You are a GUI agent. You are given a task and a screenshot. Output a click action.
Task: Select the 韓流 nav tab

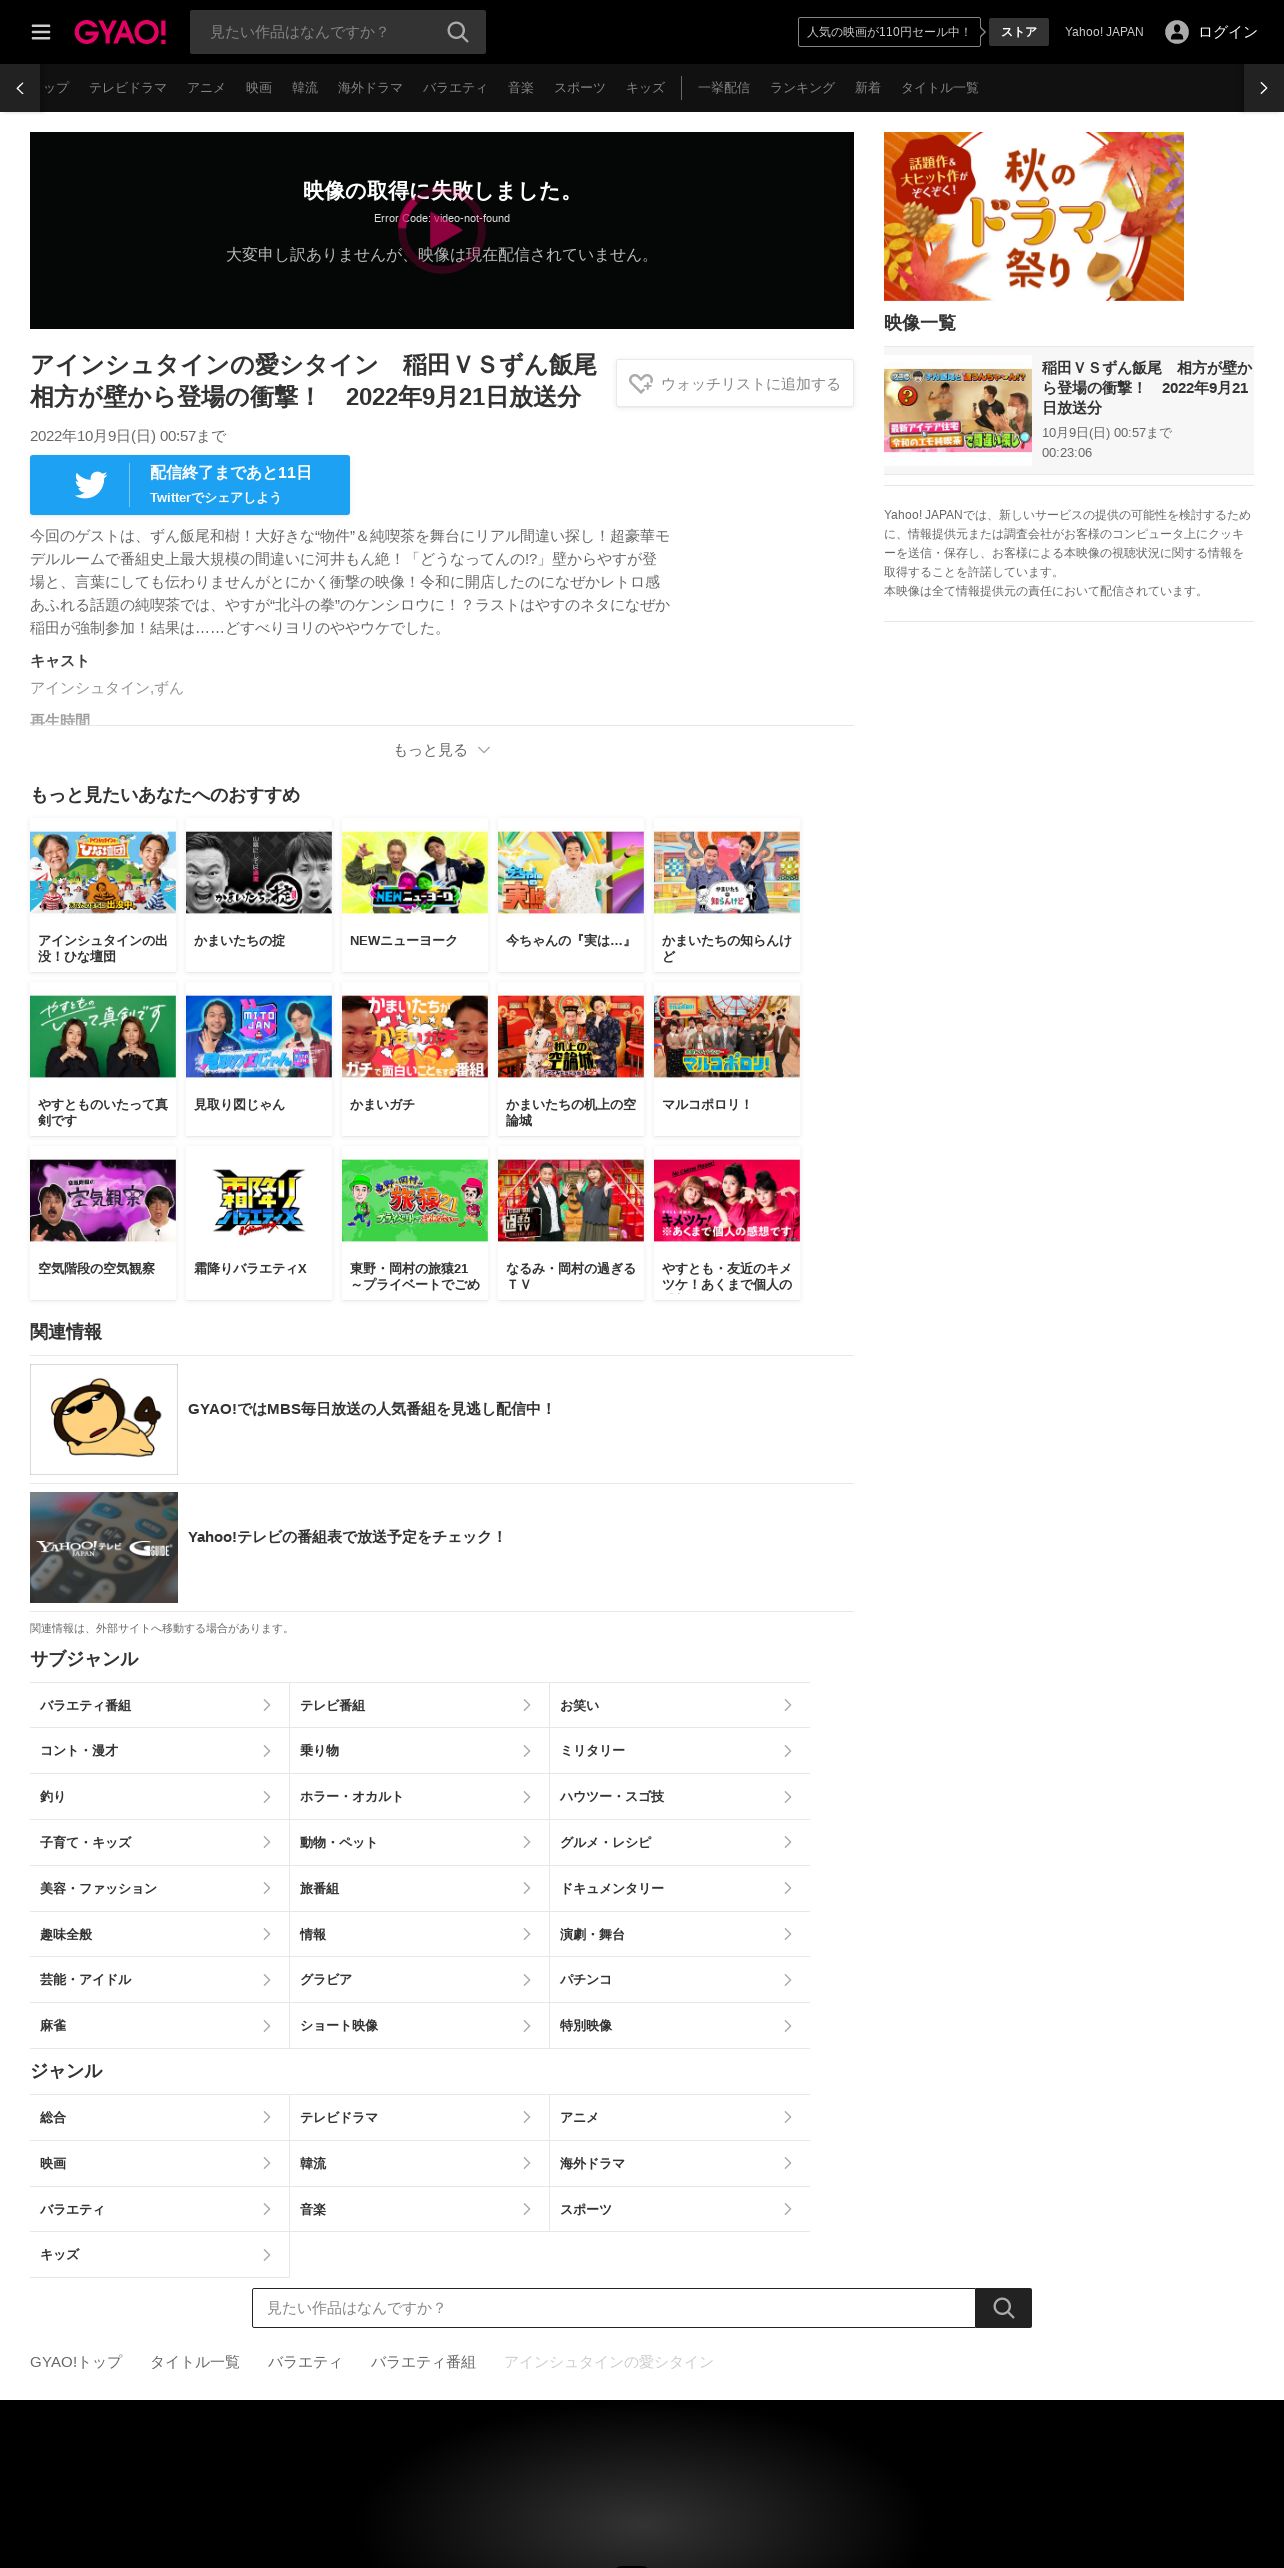pyautogui.click(x=305, y=88)
